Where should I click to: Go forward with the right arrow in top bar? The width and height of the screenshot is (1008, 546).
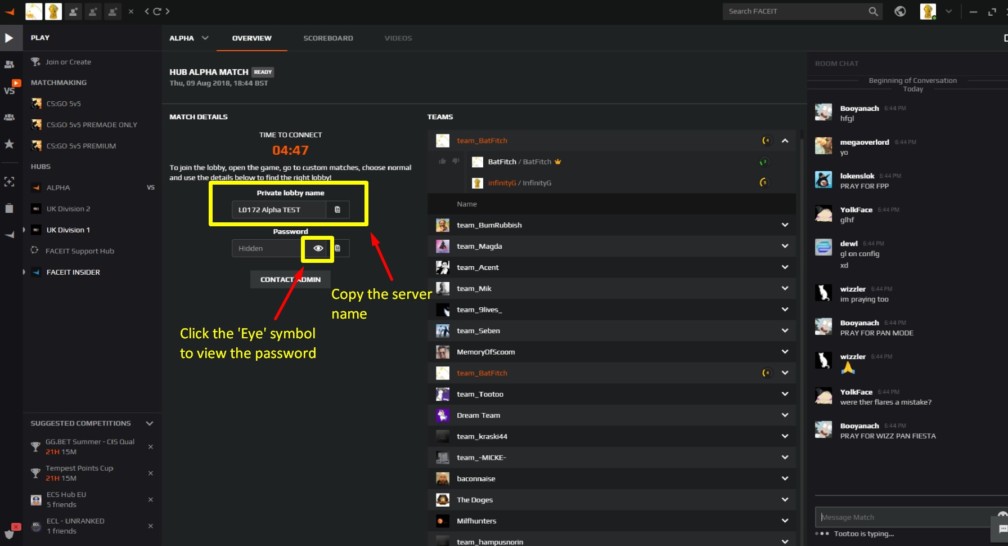tap(167, 11)
